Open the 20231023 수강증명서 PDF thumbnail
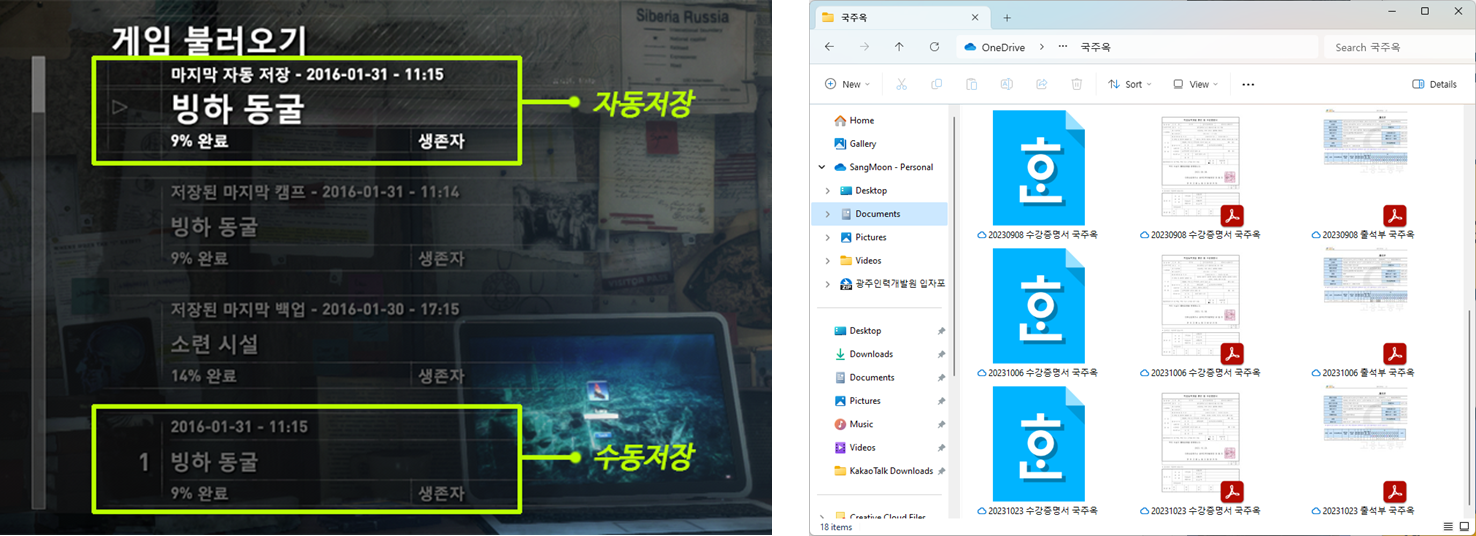The height and width of the screenshot is (536, 1476). pyautogui.click(x=1200, y=443)
